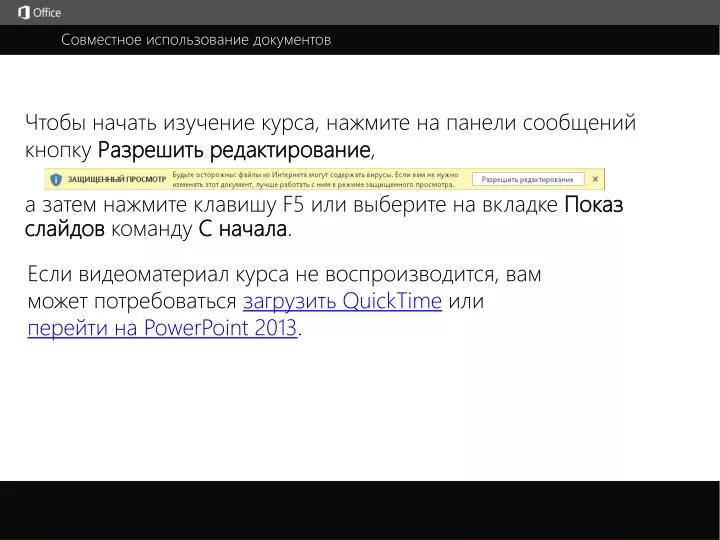The width and height of the screenshot is (720, 540).
Task: Click the bold text С начала
Action: 243,229
